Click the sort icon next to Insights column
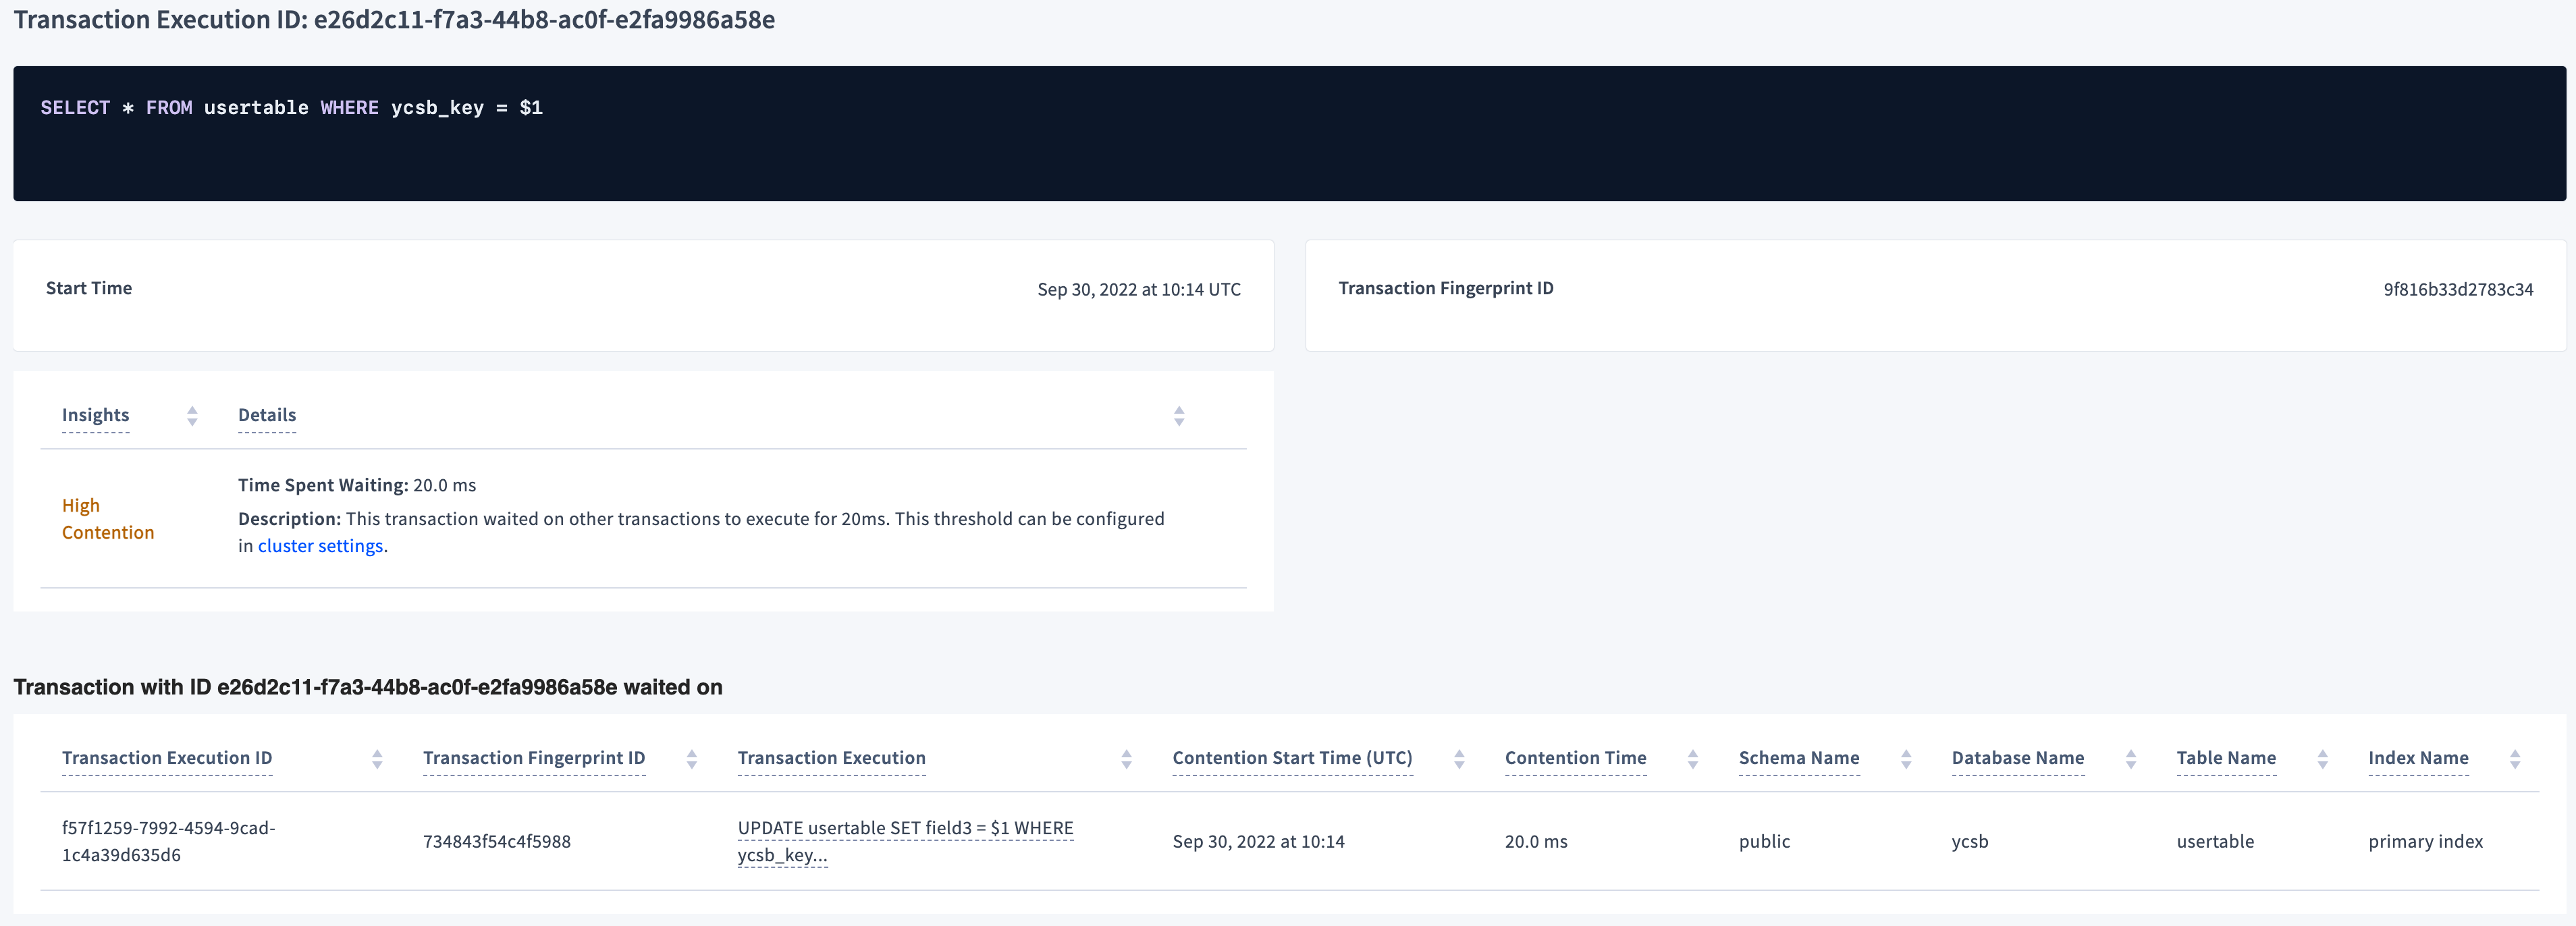2576x926 pixels. (191, 416)
